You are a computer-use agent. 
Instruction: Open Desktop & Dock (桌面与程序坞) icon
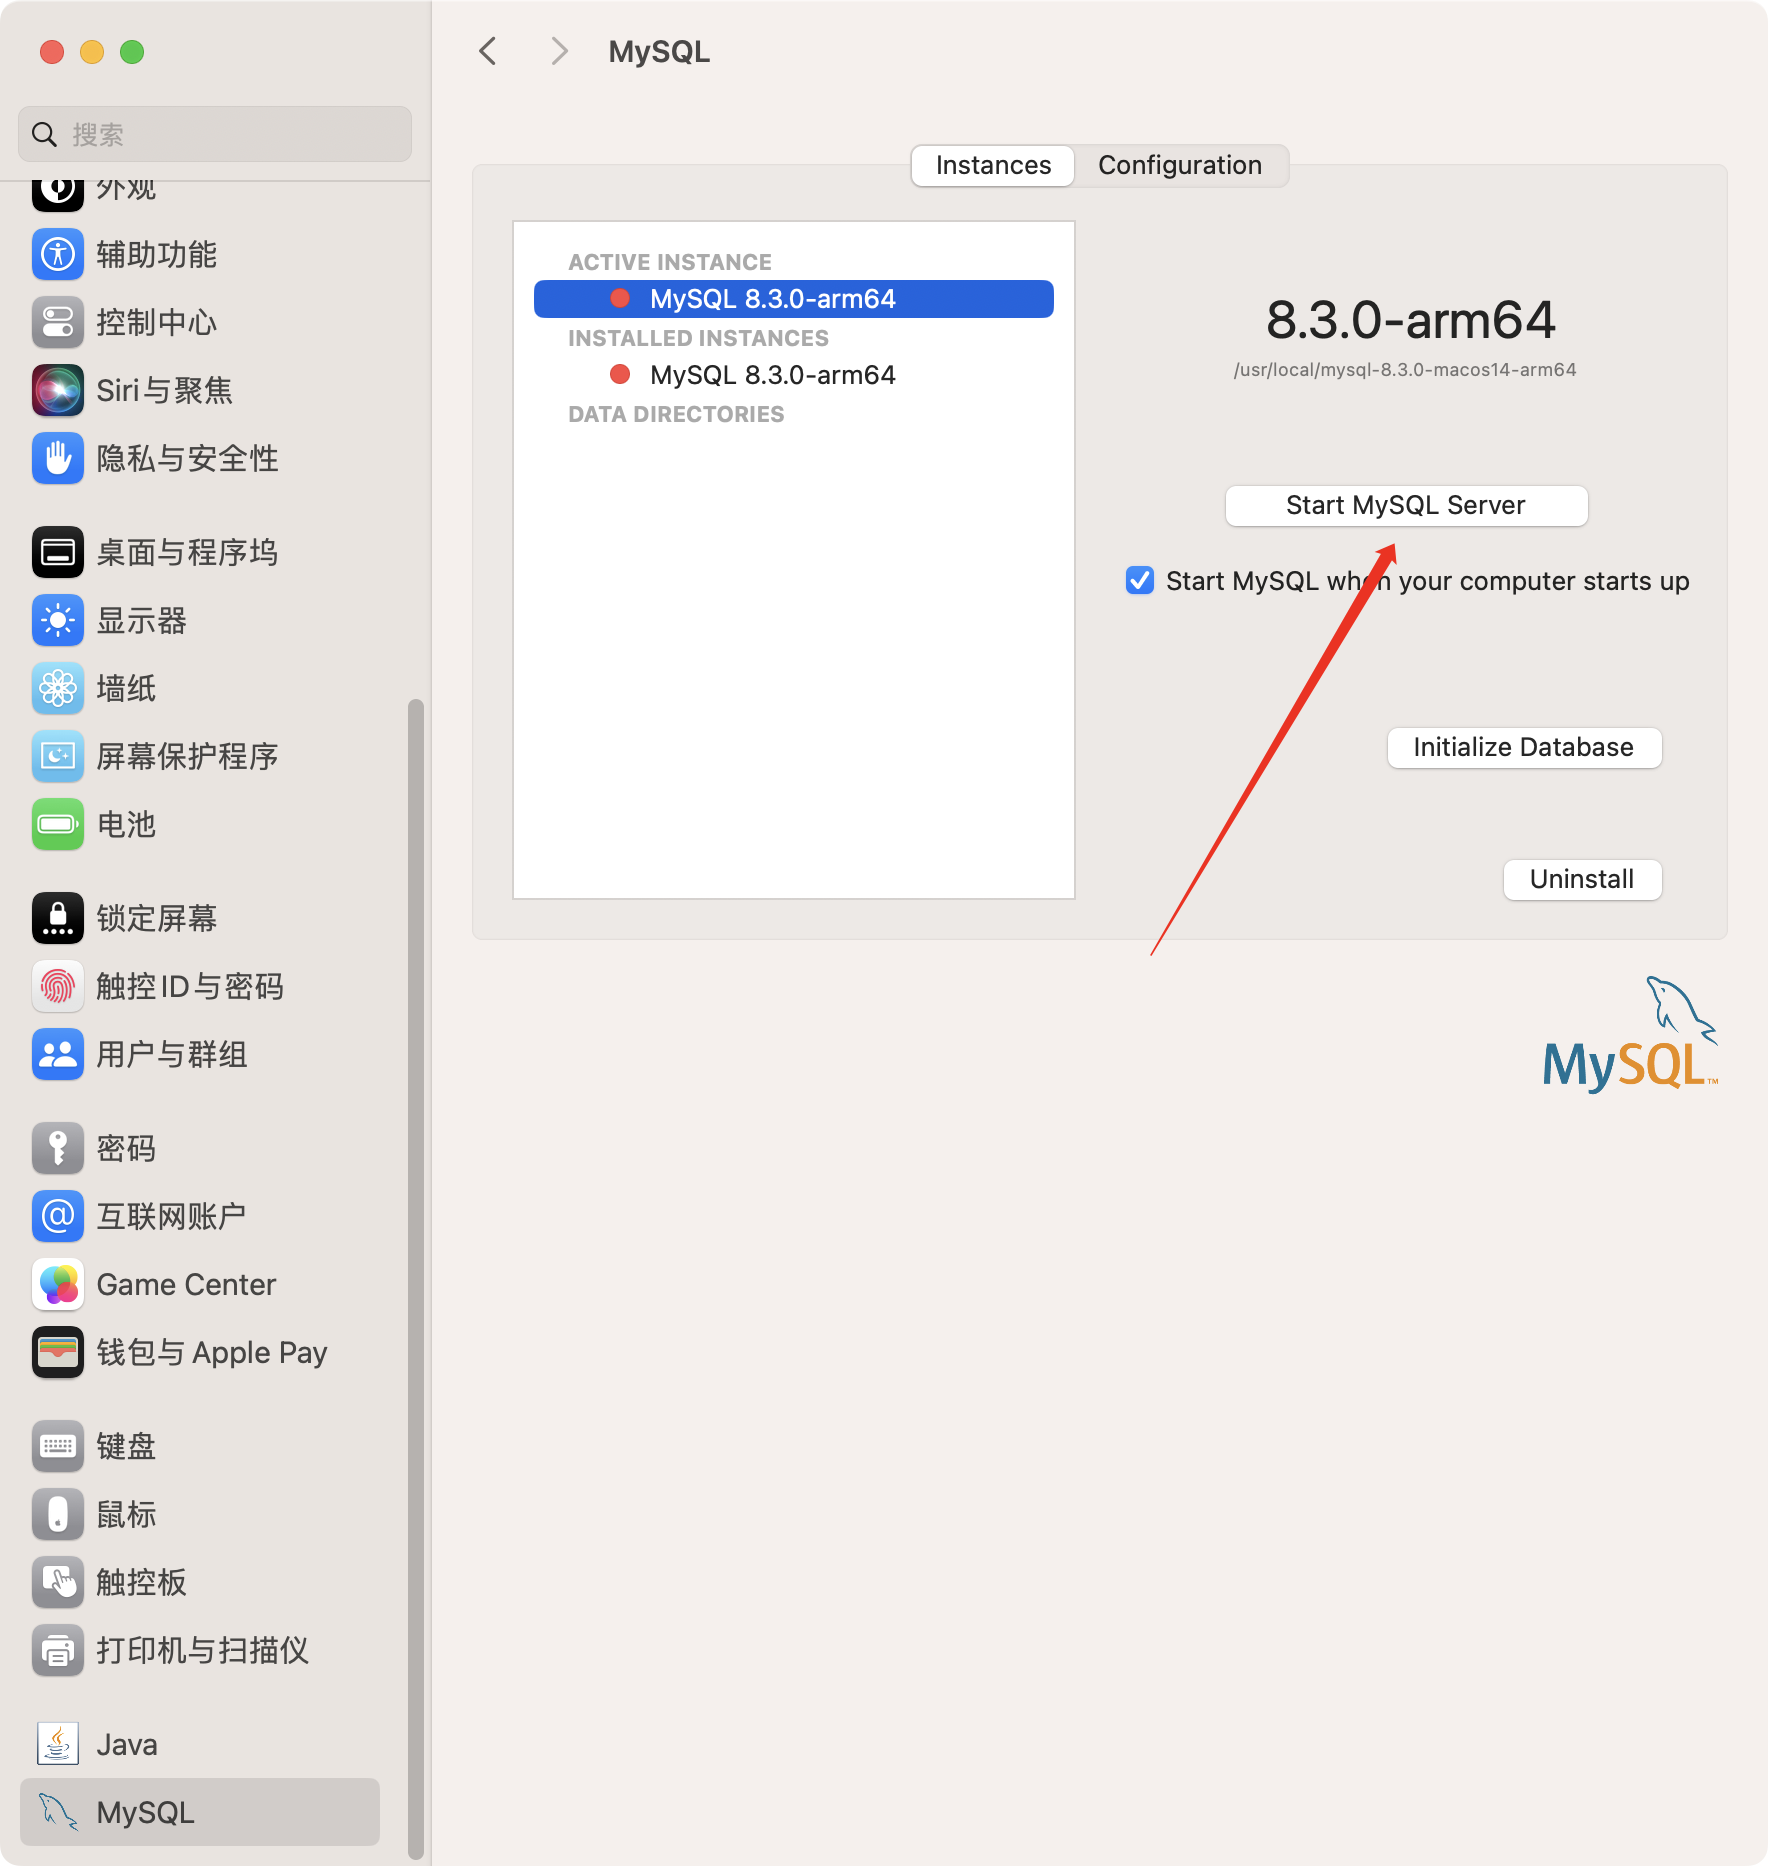coord(58,552)
